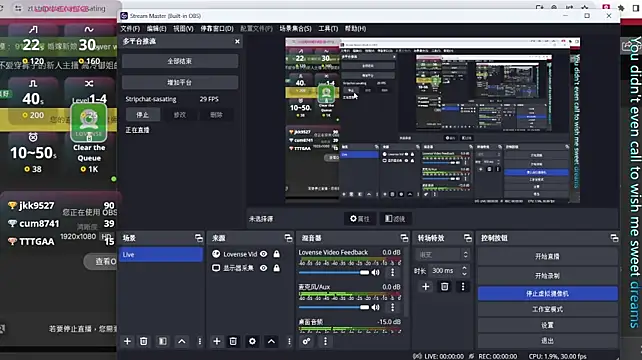Click 修改 for Stripchat-sasating stream
This screenshot has height=360, width=642.
tap(180, 115)
